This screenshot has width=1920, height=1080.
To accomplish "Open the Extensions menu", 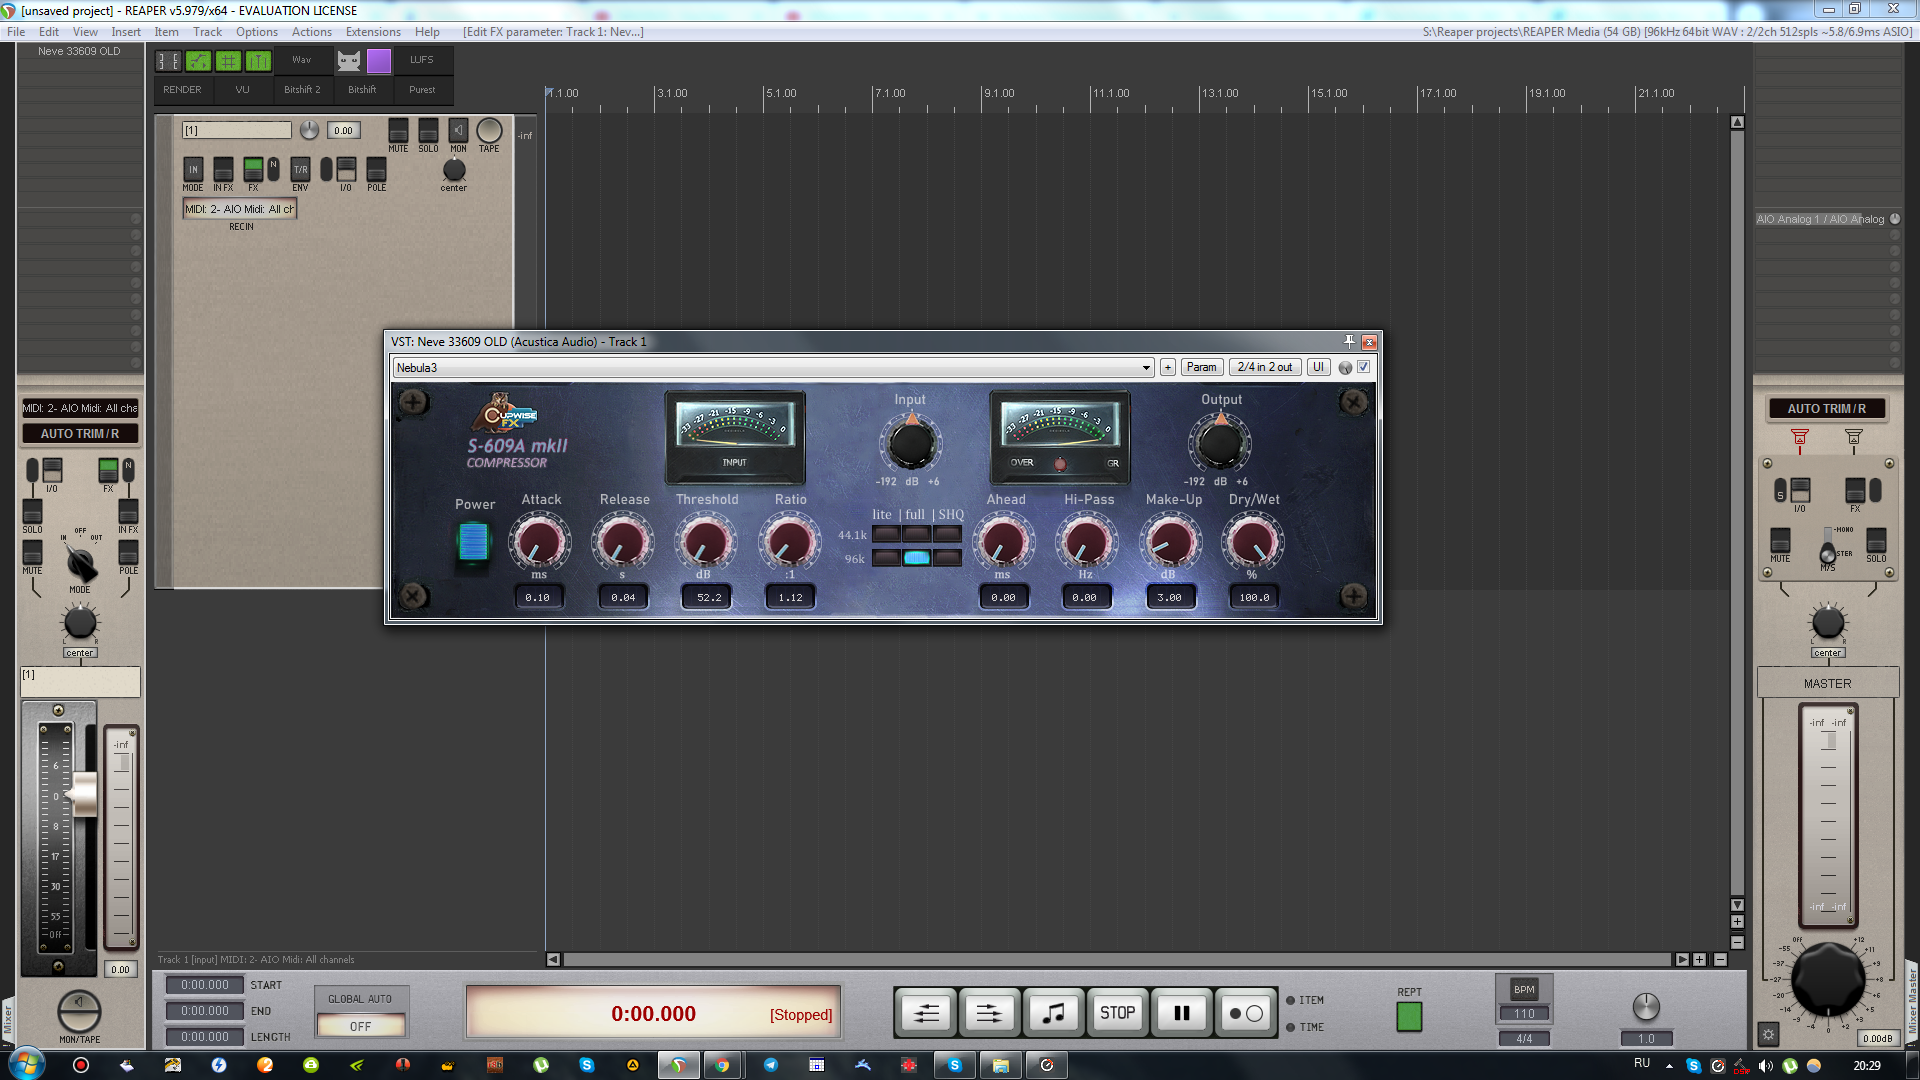I will tap(373, 32).
